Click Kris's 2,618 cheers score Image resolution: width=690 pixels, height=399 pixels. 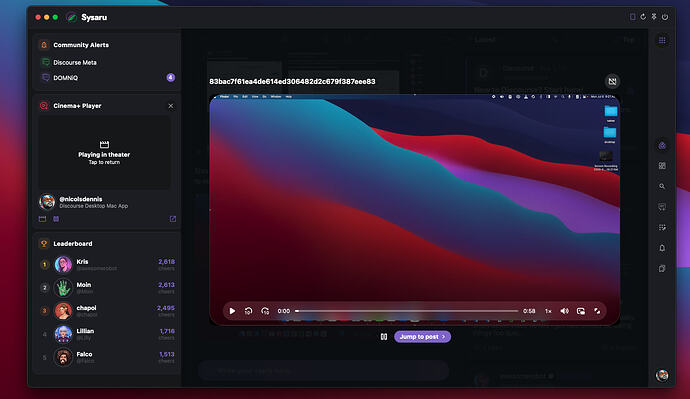[166, 262]
